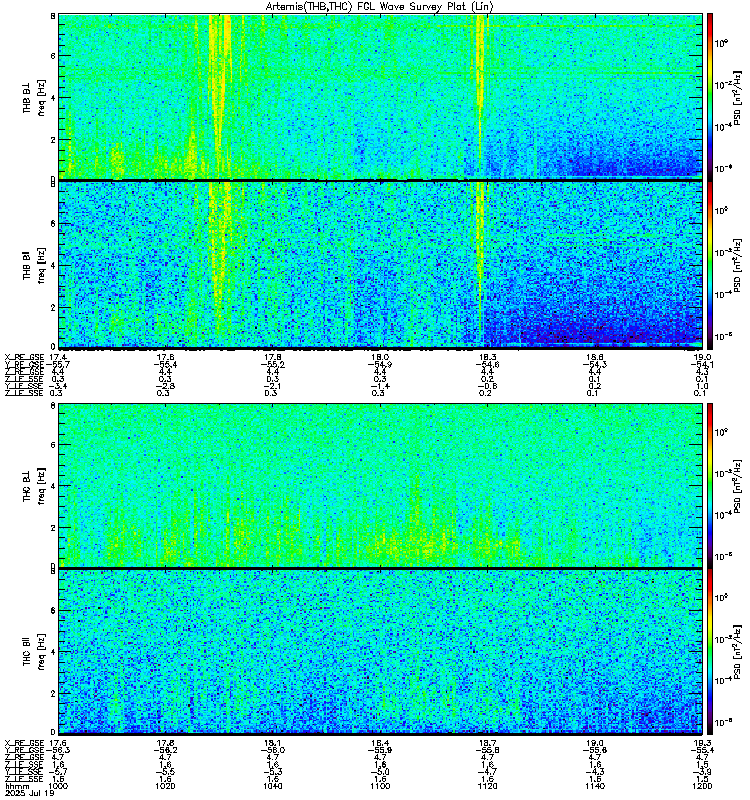Click the PSD label beside the THC B∥ color bar

(737, 652)
